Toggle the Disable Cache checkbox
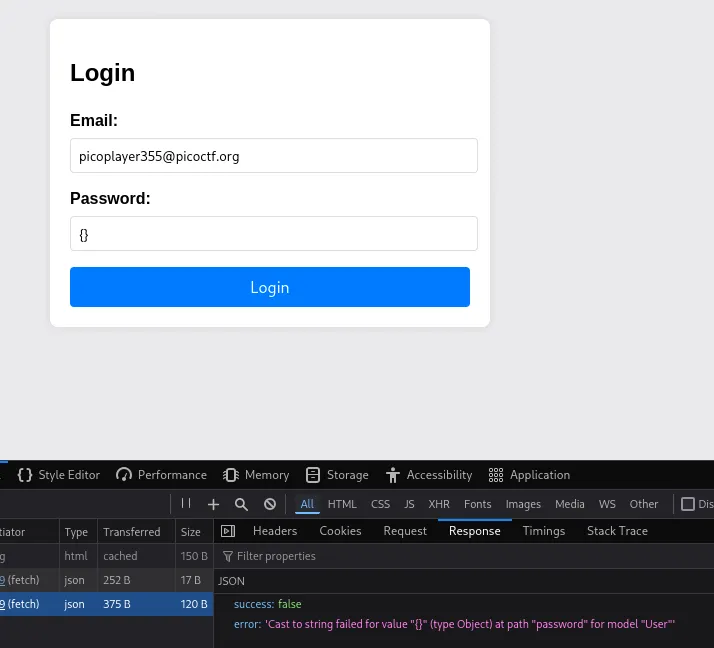The height and width of the screenshot is (648, 714). click(x=688, y=504)
